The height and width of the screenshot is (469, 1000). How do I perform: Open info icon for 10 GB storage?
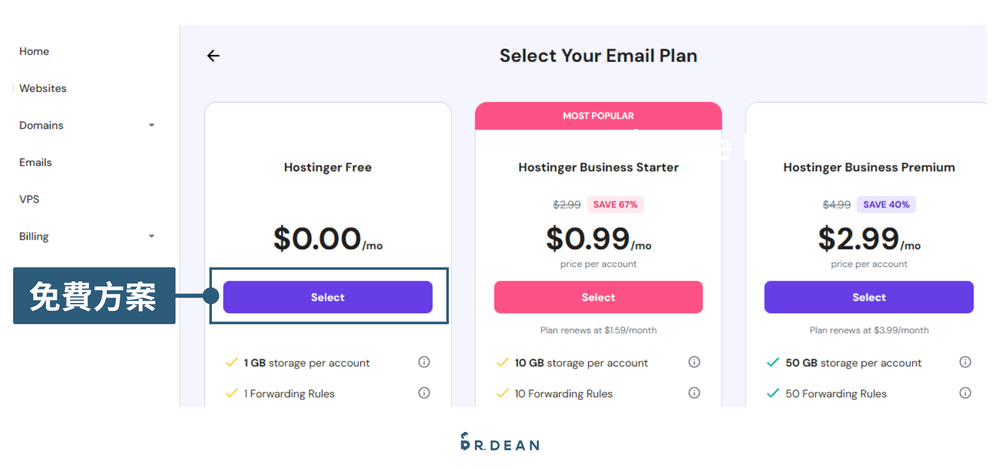pos(694,362)
